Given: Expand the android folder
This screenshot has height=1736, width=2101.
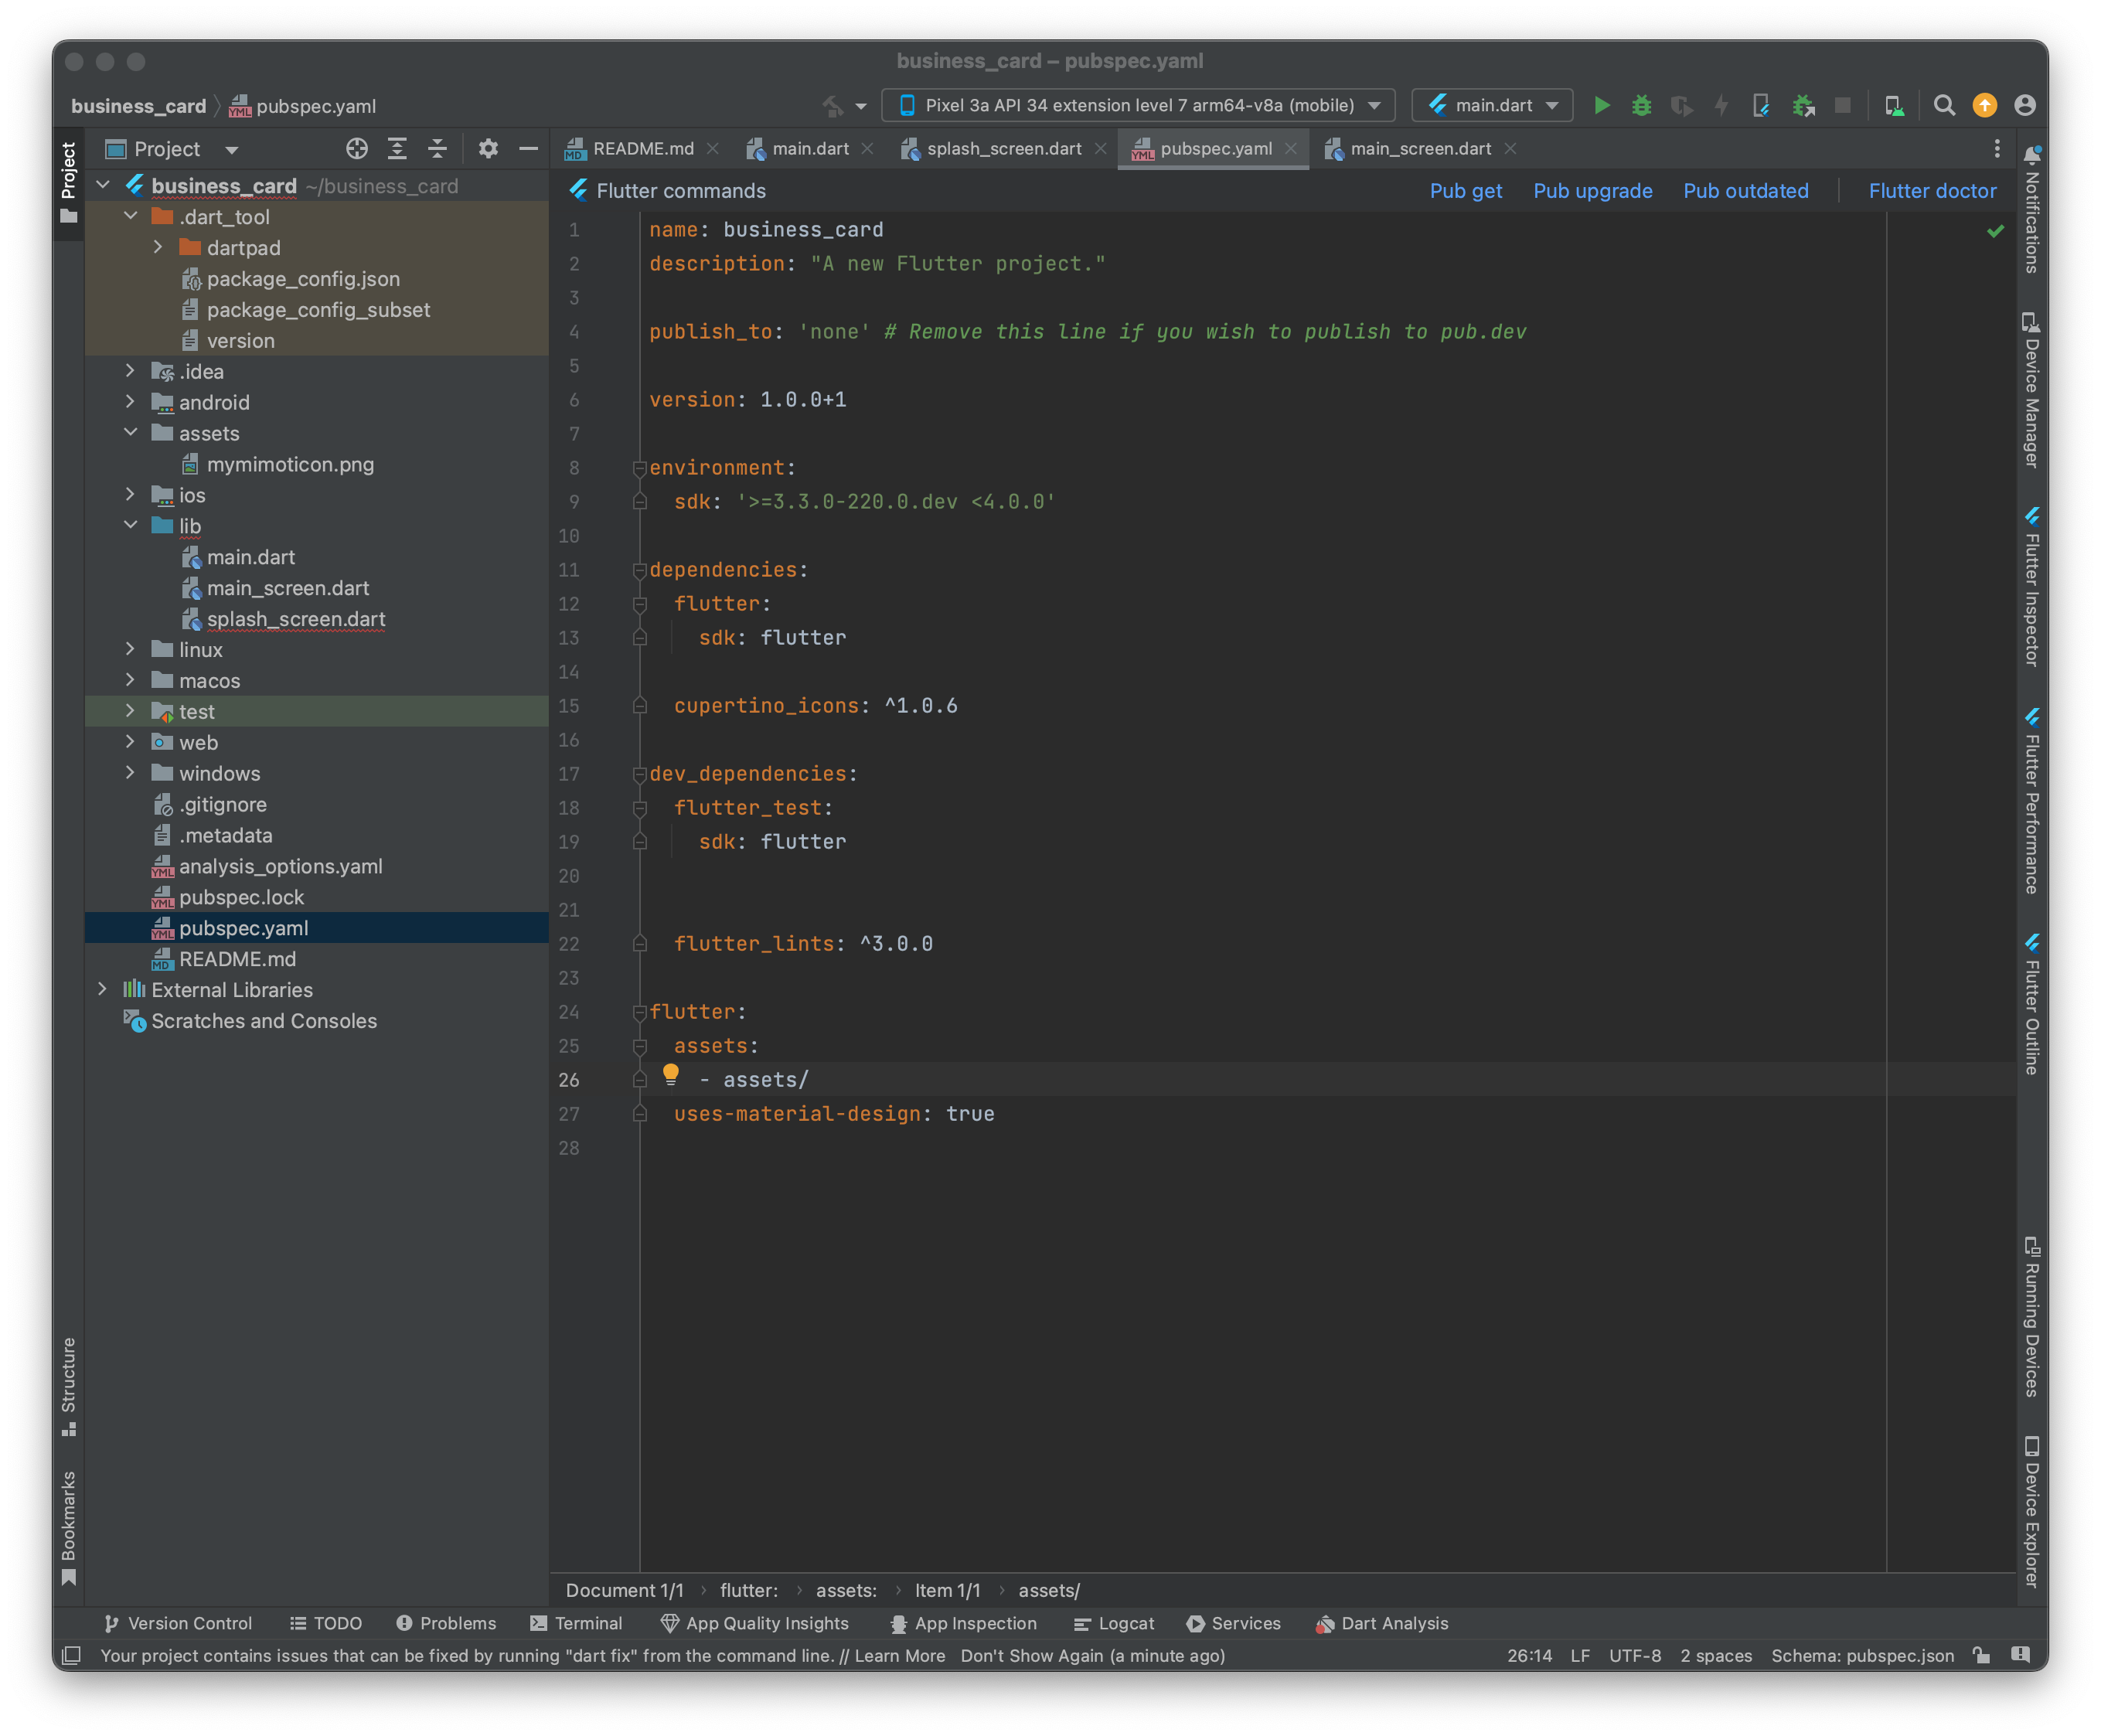Looking at the screenshot, I should [x=130, y=402].
